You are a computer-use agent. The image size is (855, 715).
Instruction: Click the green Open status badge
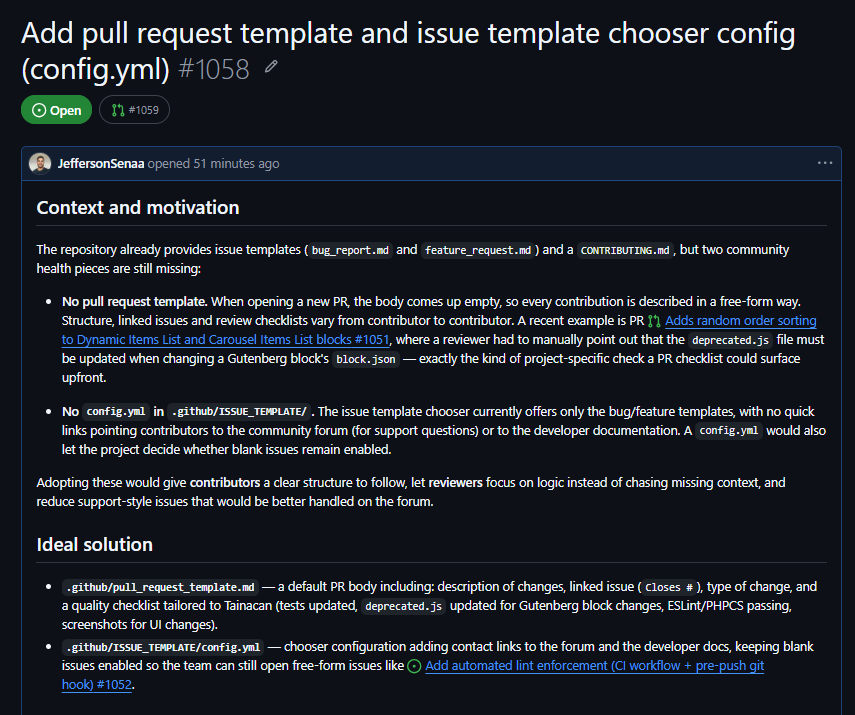click(x=57, y=110)
